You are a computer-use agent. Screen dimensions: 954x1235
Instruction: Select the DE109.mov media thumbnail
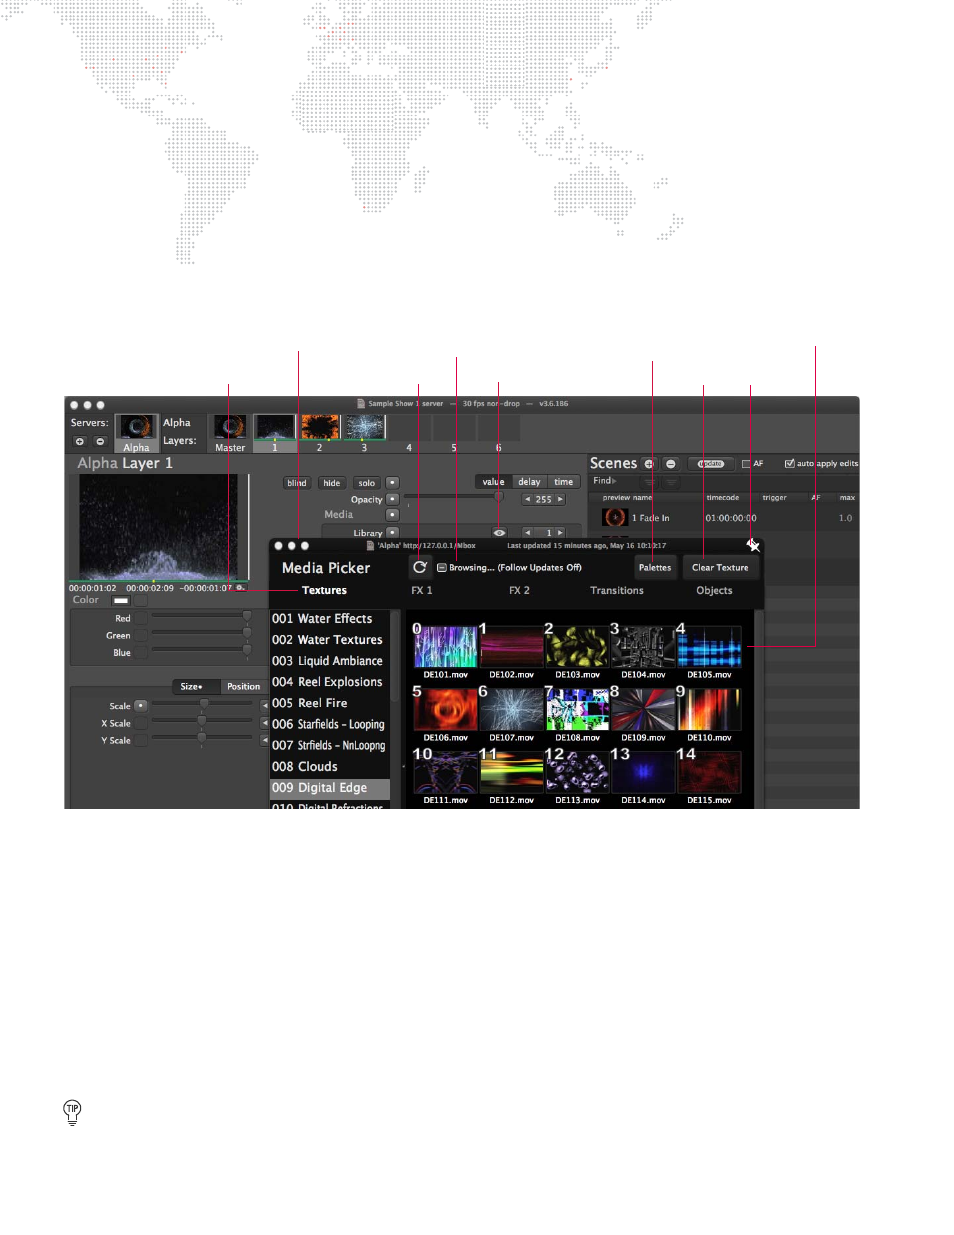(643, 711)
